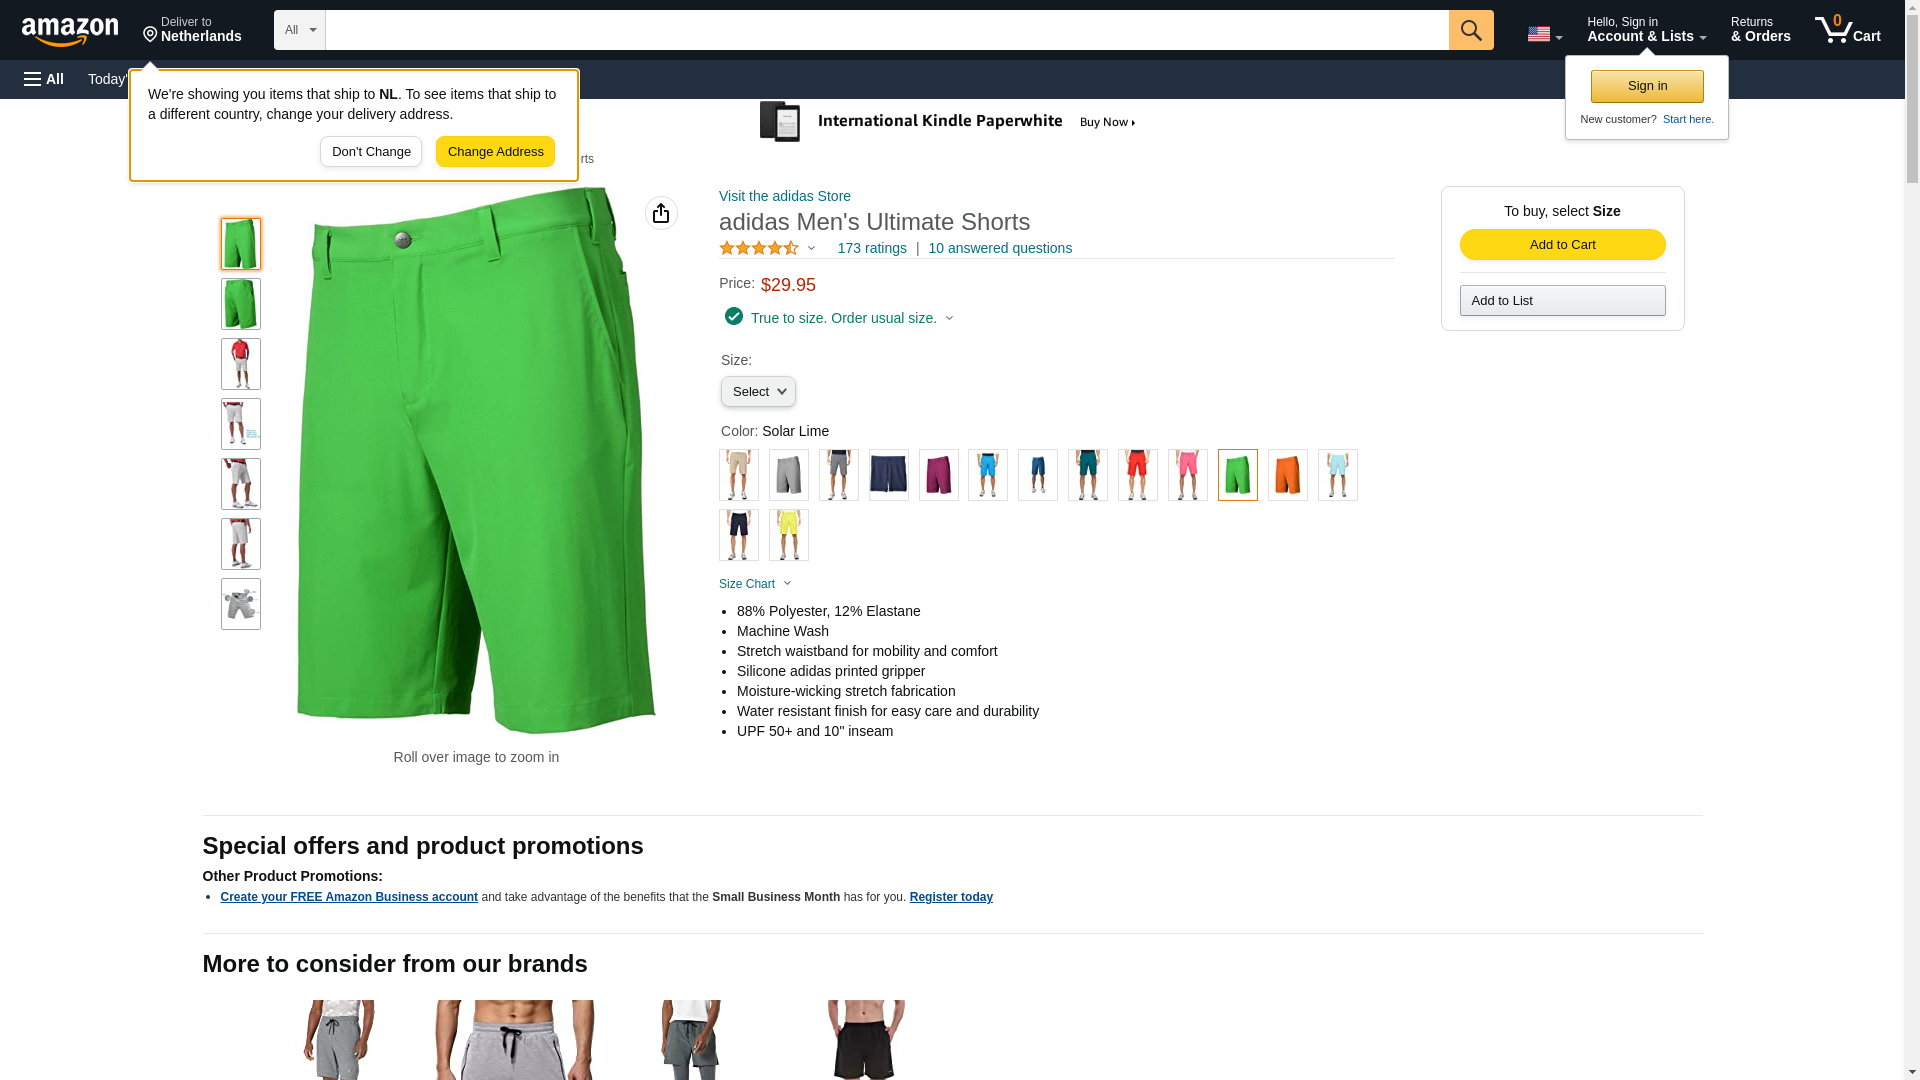Open the All hamburger menu

pos(44,79)
